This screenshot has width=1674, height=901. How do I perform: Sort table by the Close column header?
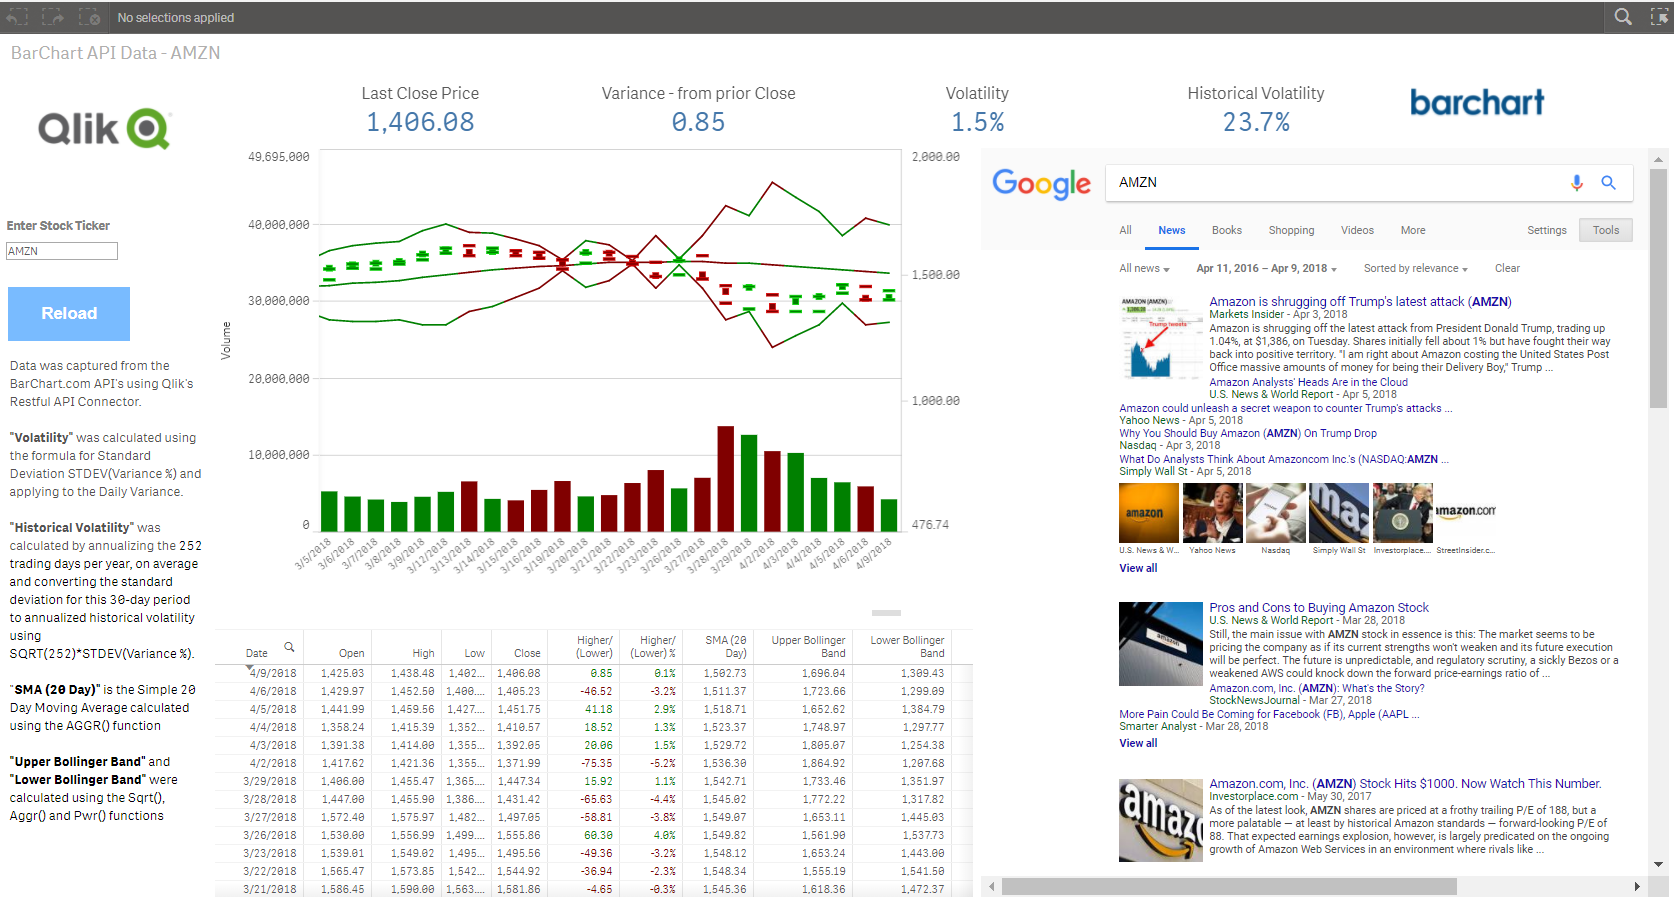coord(527,653)
